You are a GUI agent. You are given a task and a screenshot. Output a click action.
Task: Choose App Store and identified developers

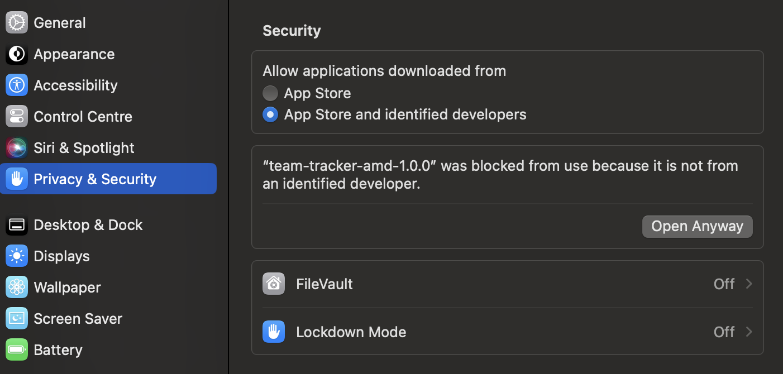tap(270, 115)
